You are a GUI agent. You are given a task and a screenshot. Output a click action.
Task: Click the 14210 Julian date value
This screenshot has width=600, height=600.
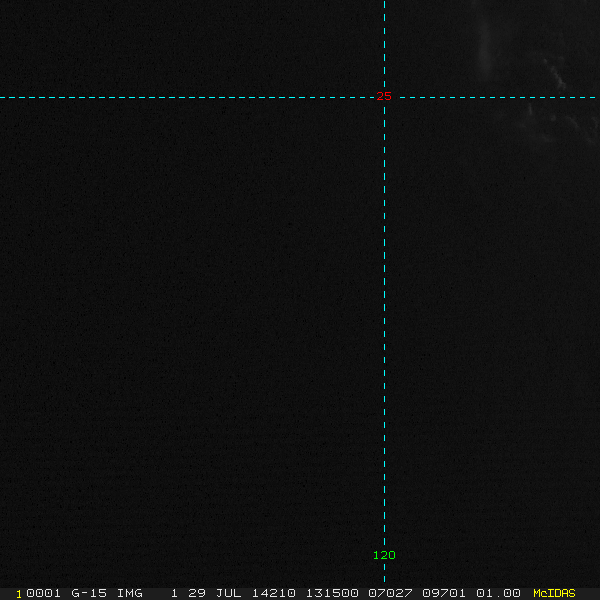click(273, 593)
